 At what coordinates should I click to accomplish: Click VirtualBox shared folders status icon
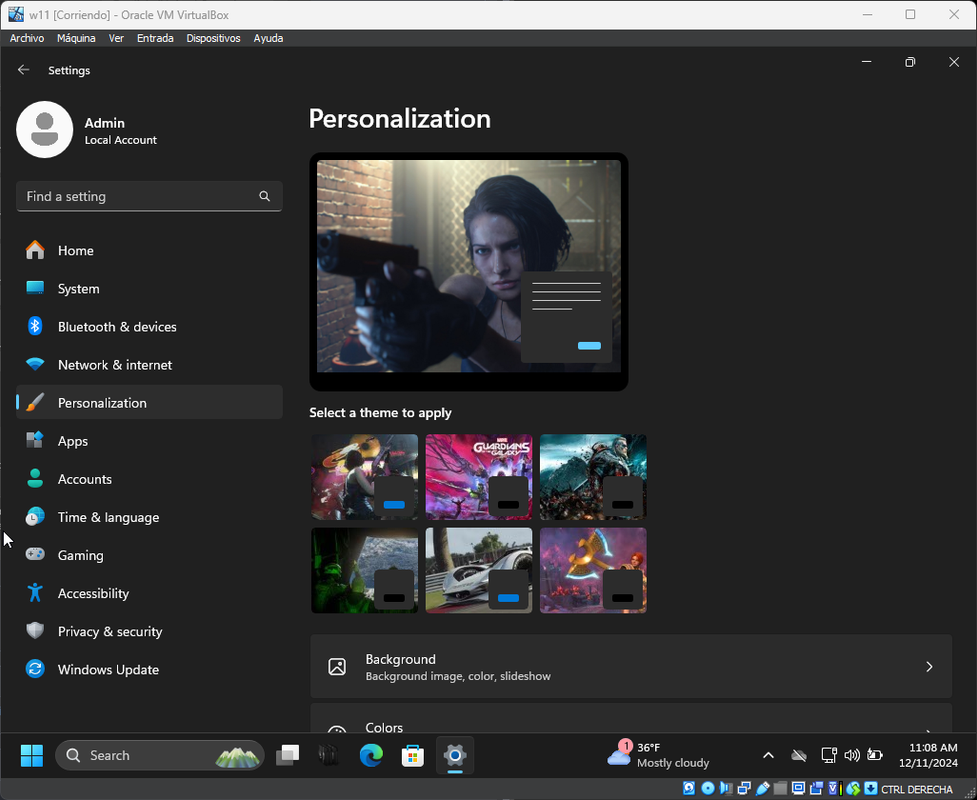pos(781,788)
